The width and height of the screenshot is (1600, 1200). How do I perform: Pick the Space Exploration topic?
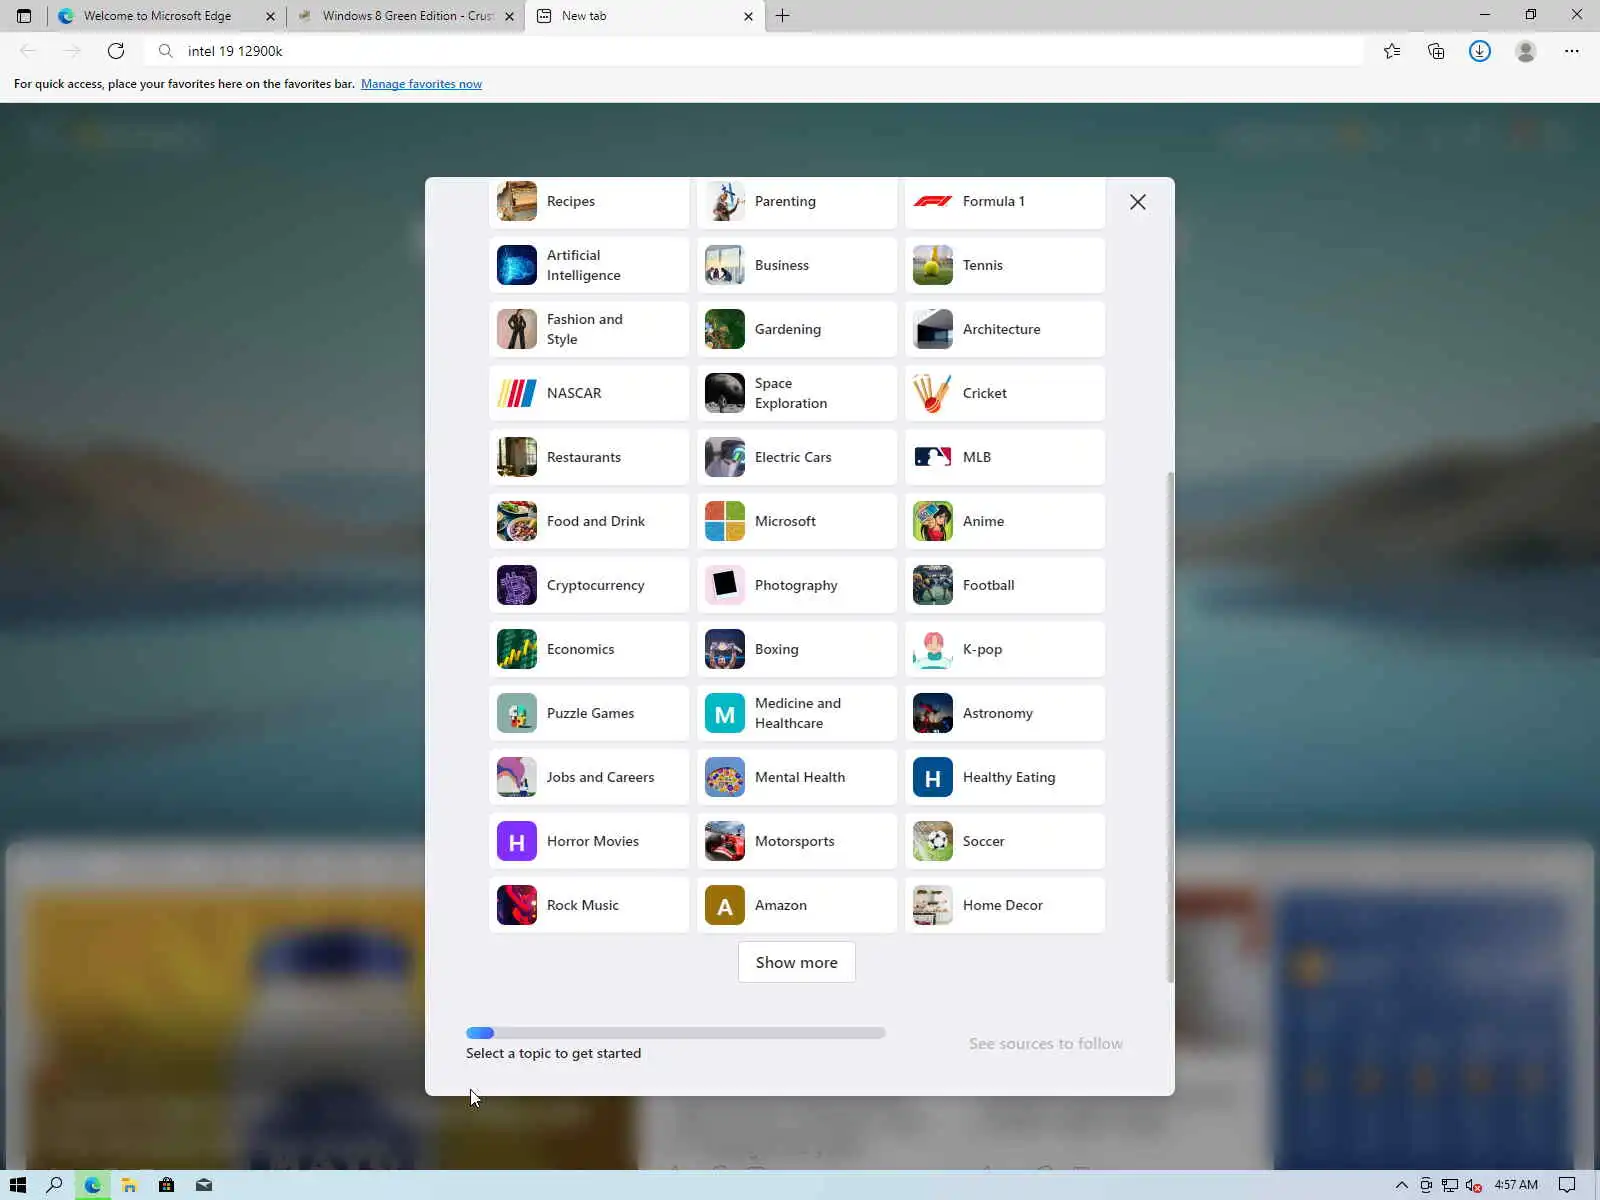[x=797, y=393]
